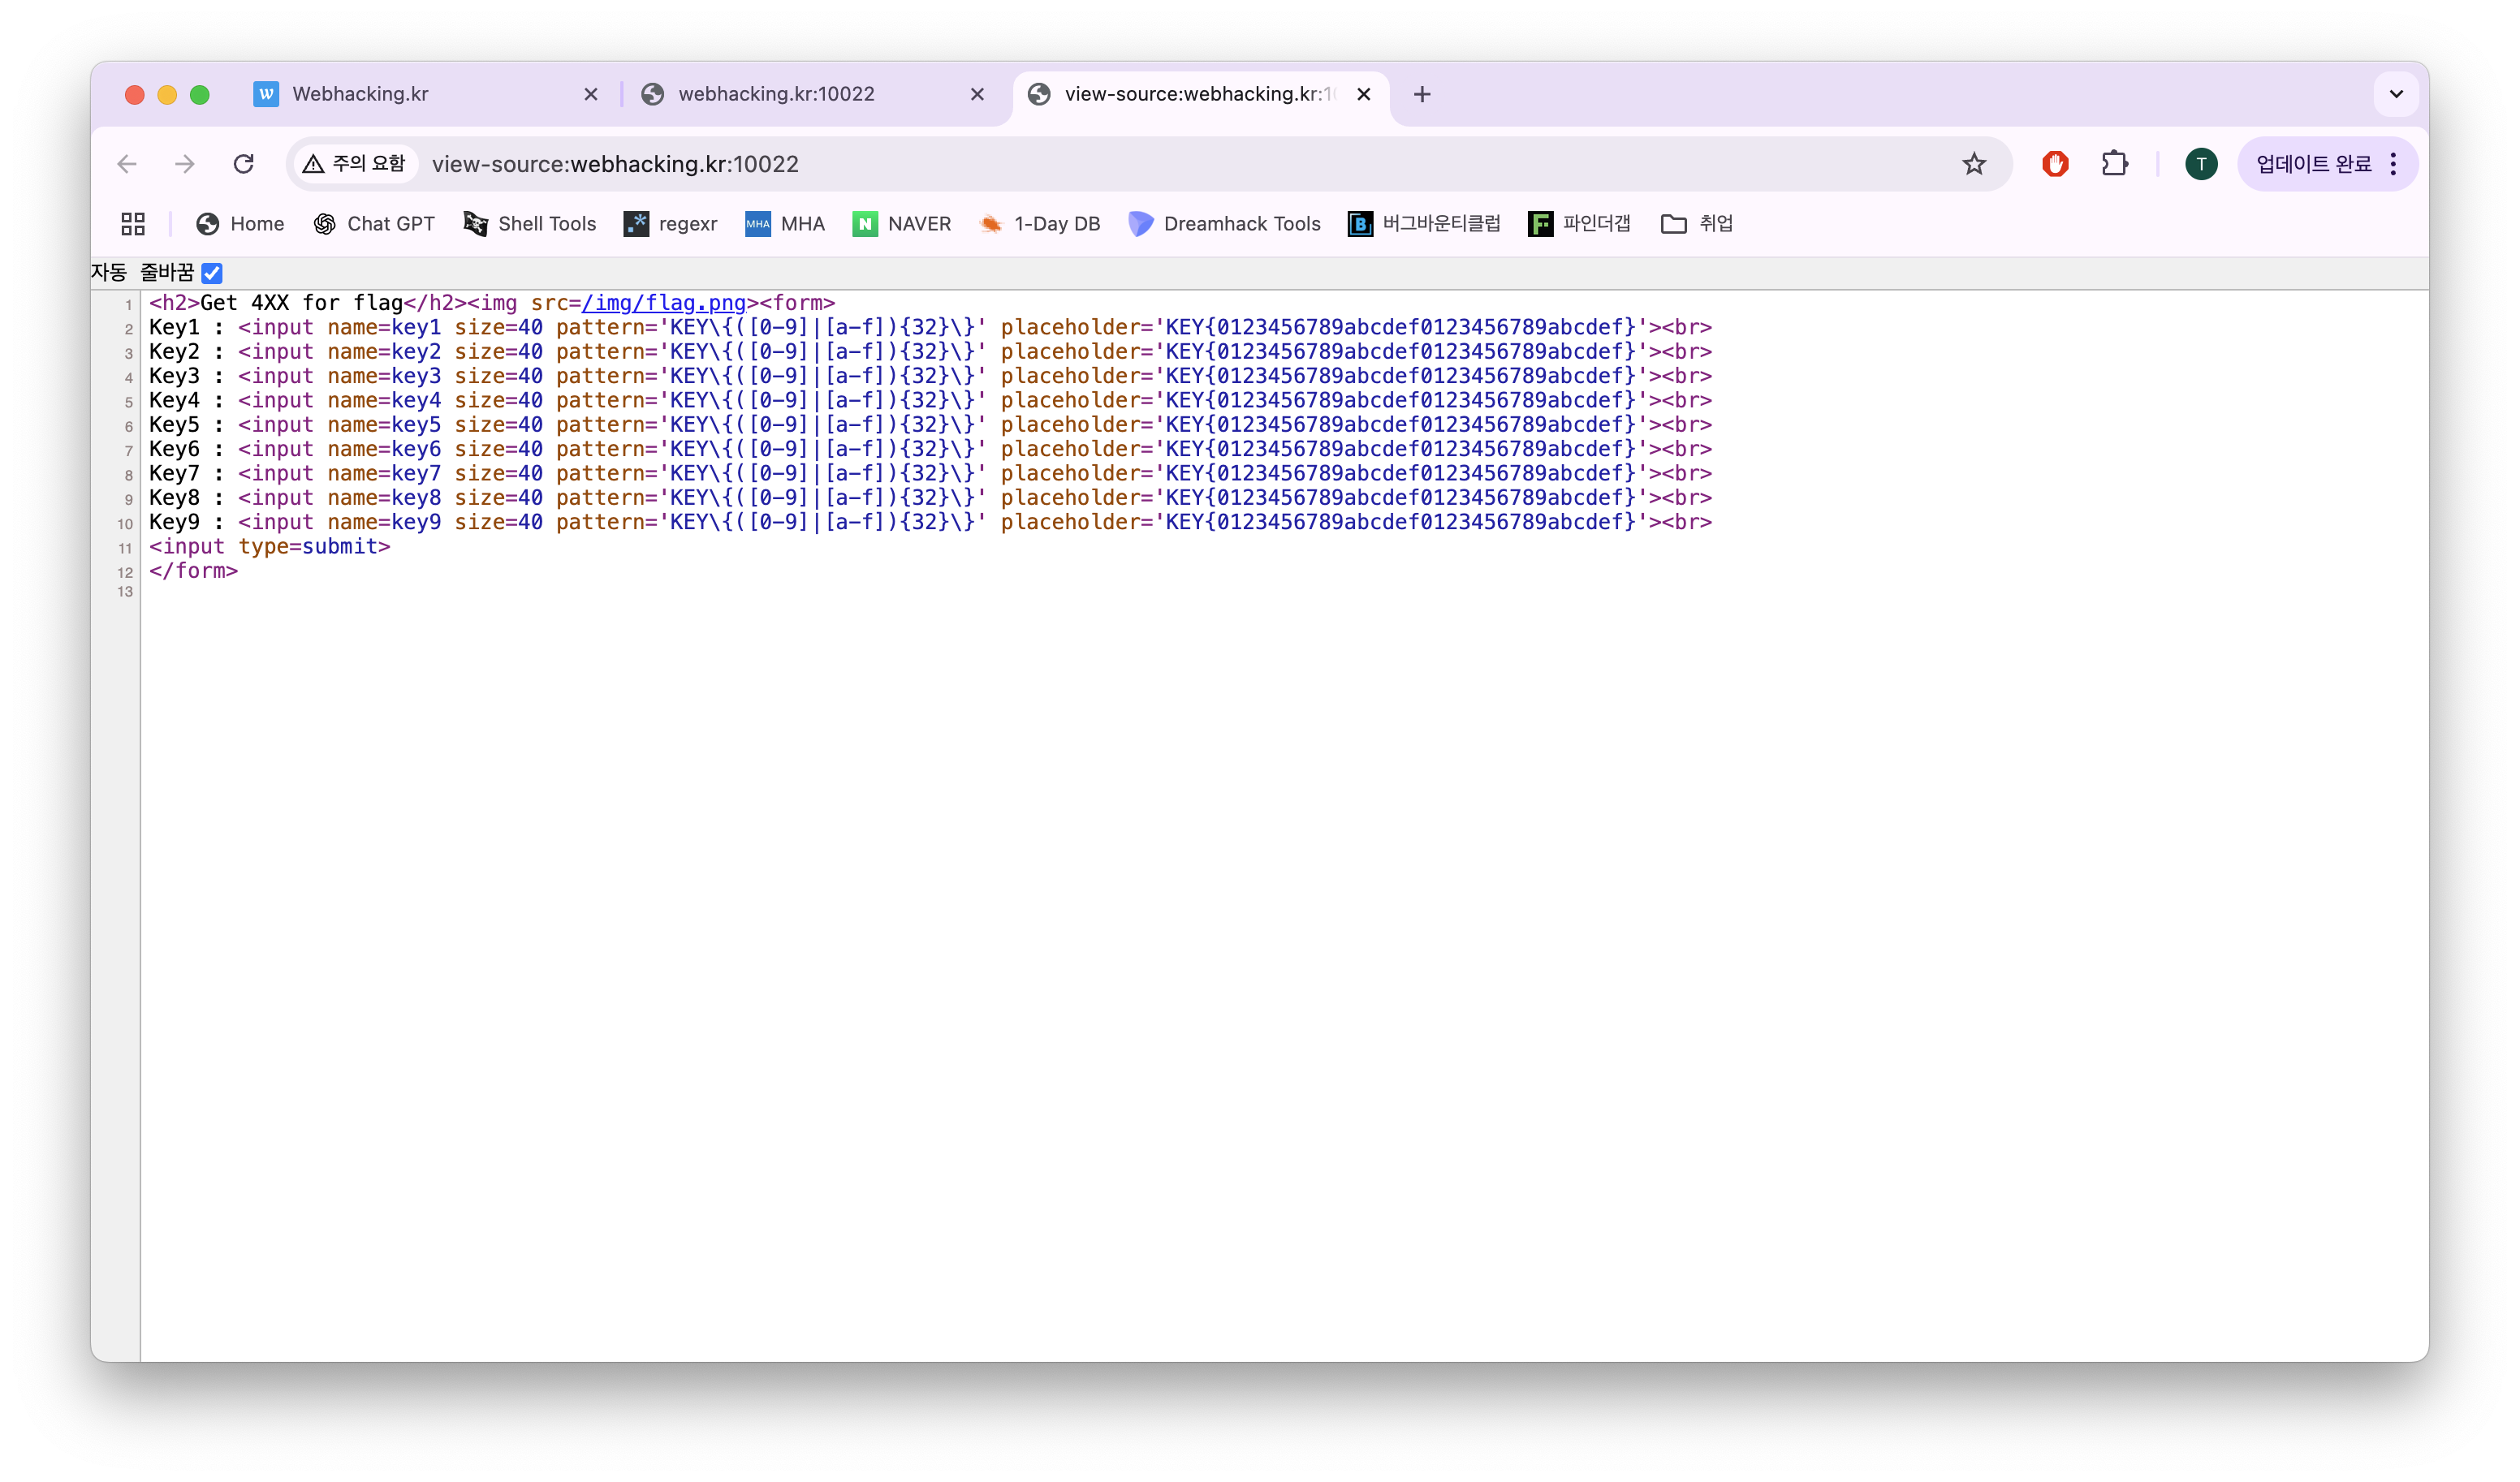Open the red shield ad blocker extension
This screenshot has width=2520, height=1482.
pyautogui.click(x=2055, y=164)
